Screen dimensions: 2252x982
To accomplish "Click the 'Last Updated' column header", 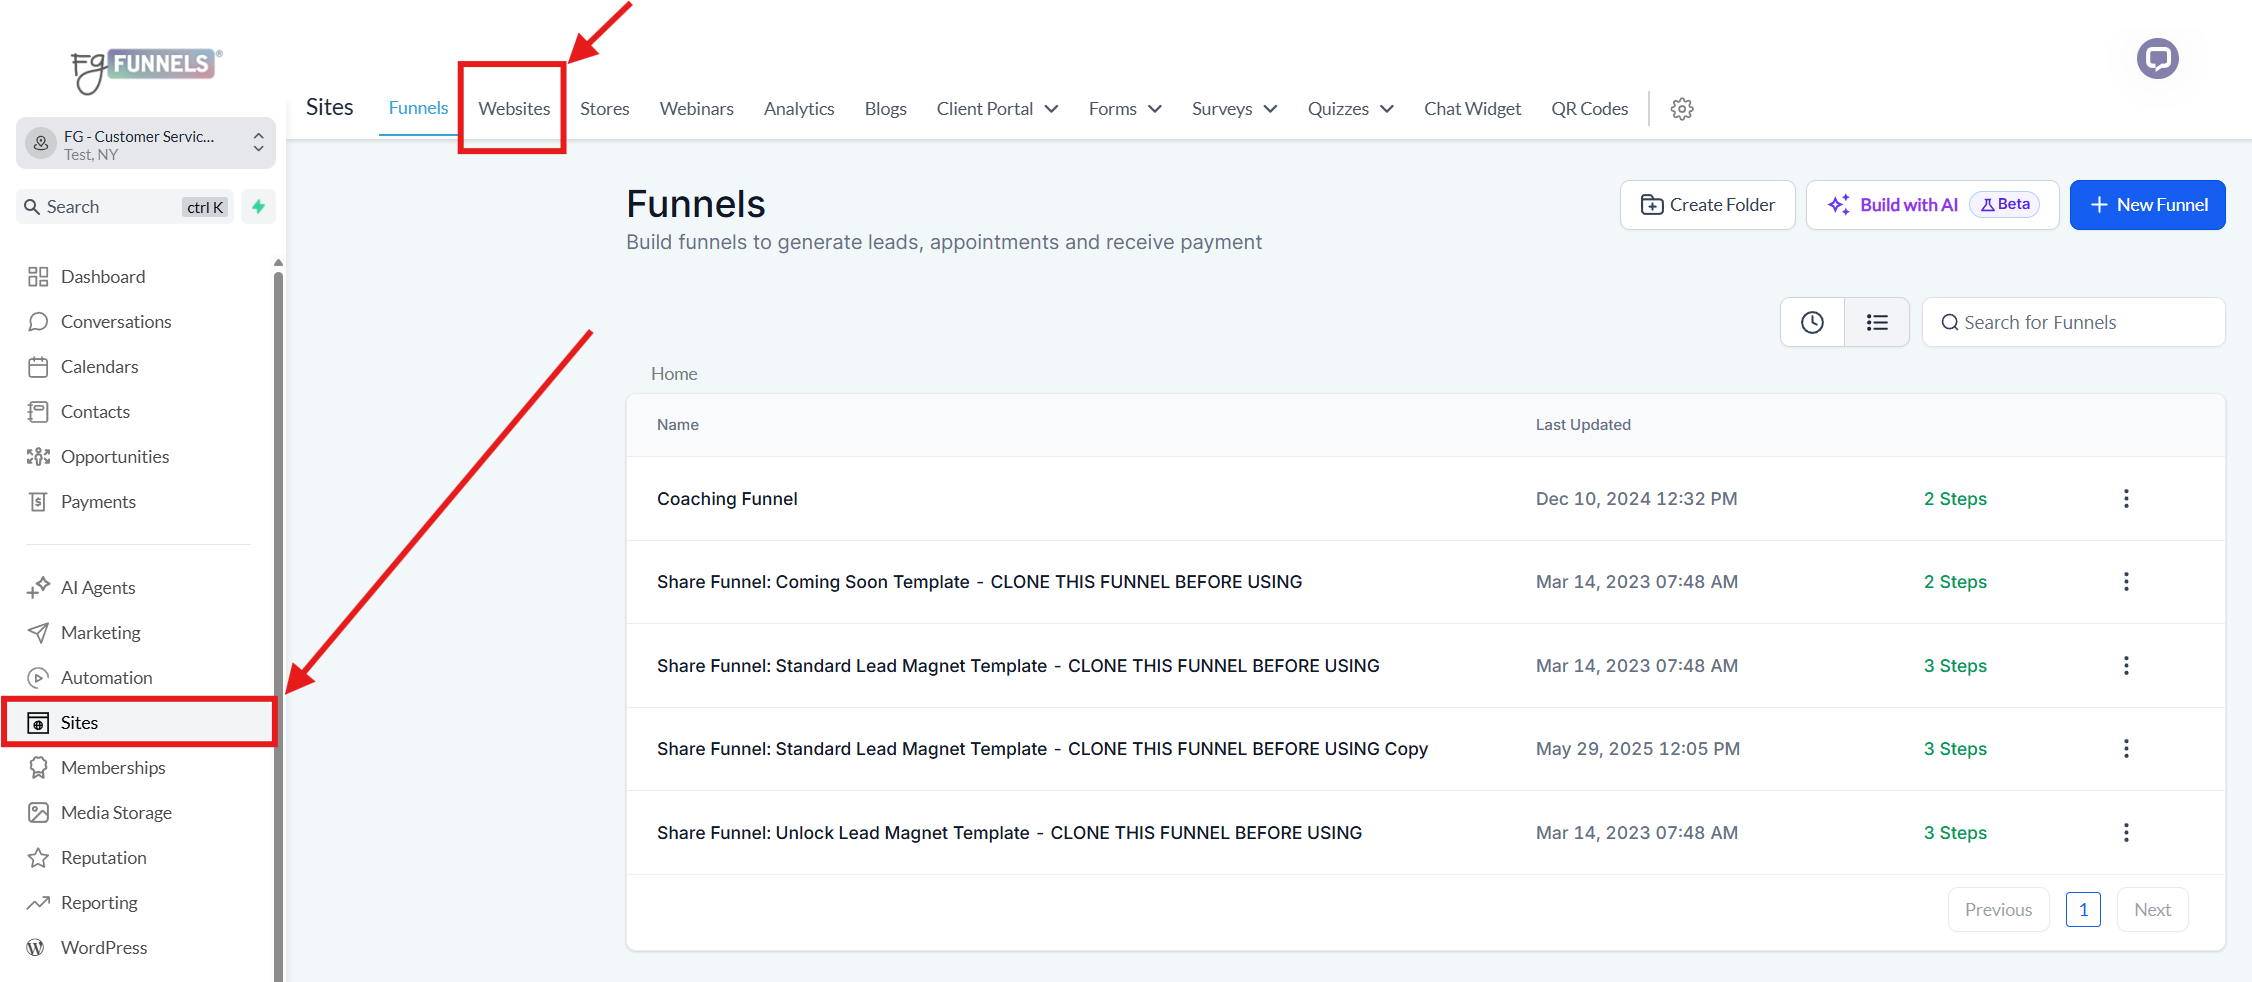I will (1583, 425).
